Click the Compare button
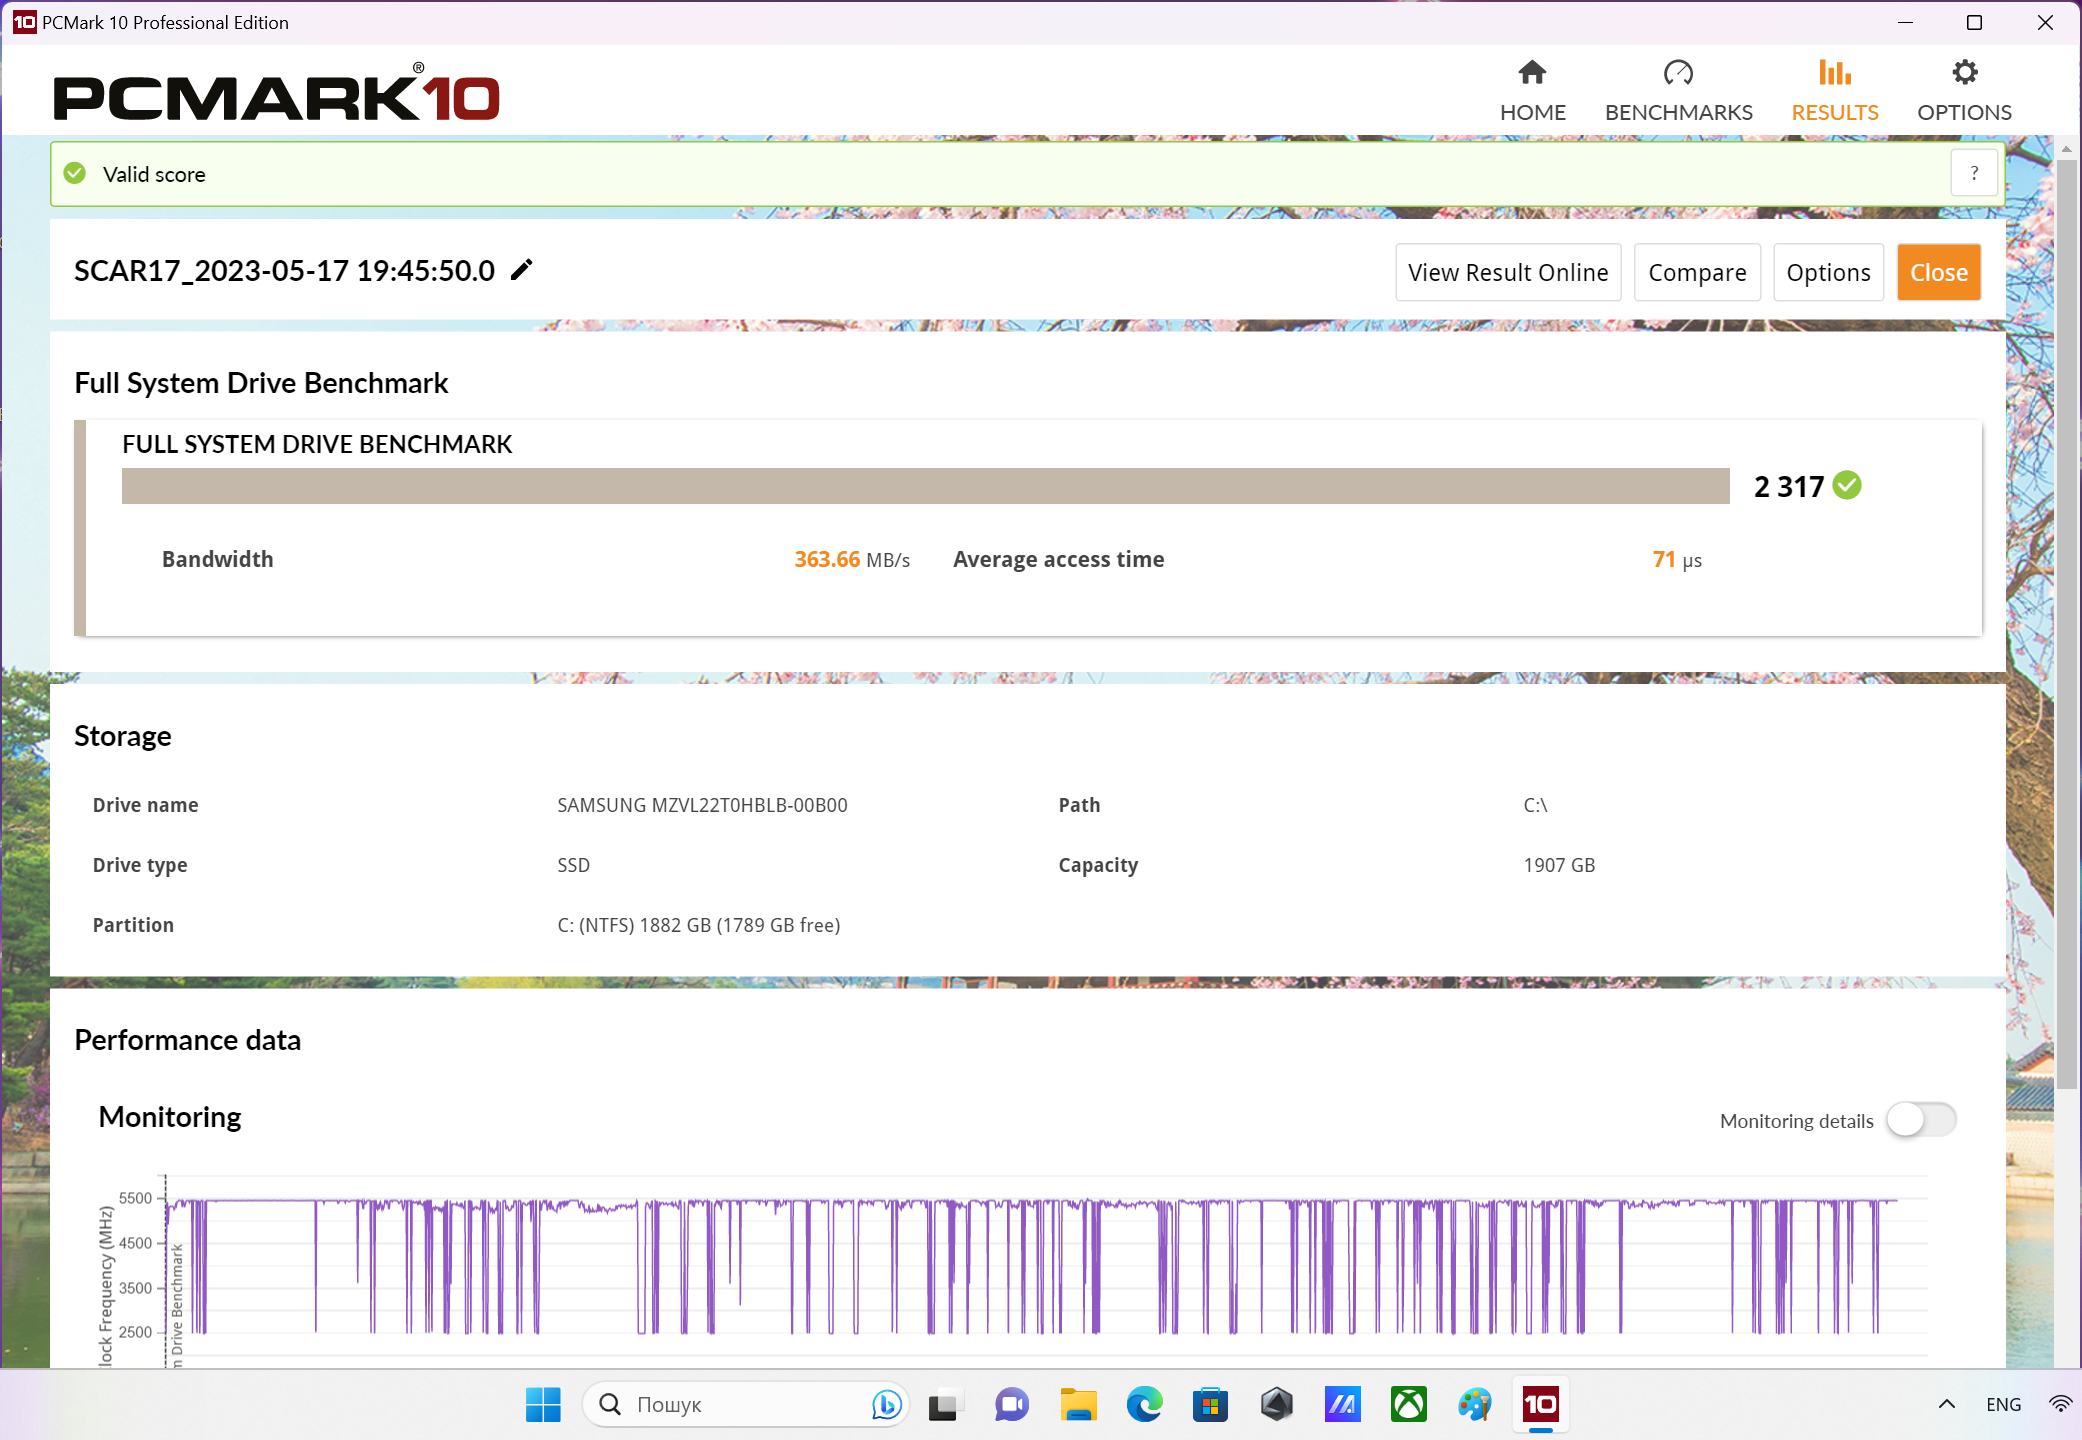2082x1440 pixels. (1696, 272)
